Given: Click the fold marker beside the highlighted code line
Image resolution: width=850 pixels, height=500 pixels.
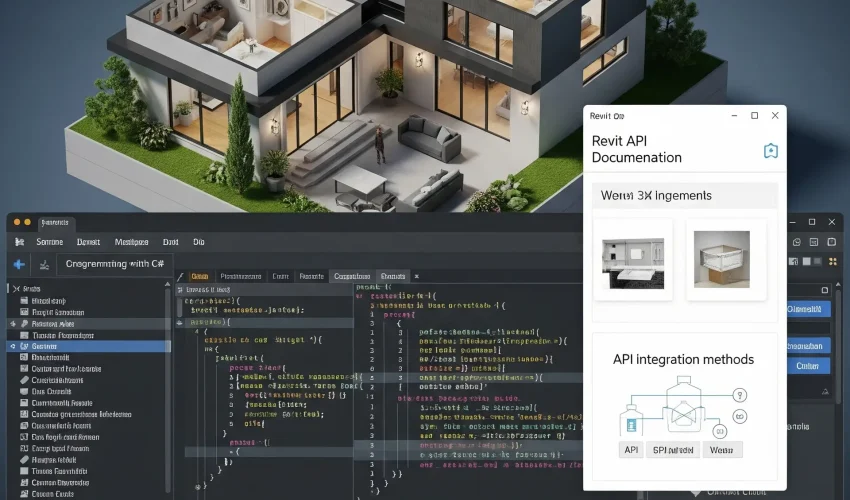Looking at the screenshot, I should coord(180,323).
